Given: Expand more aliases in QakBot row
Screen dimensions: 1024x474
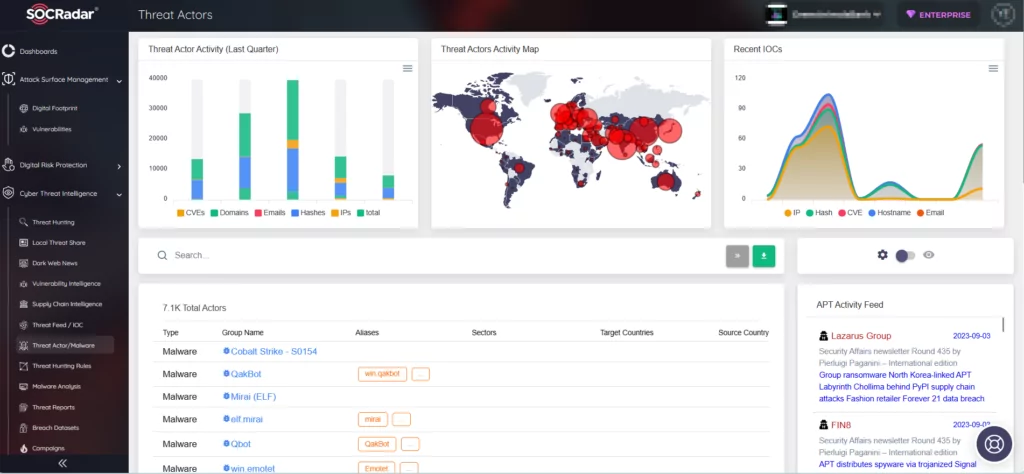Looking at the screenshot, I should (x=421, y=374).
